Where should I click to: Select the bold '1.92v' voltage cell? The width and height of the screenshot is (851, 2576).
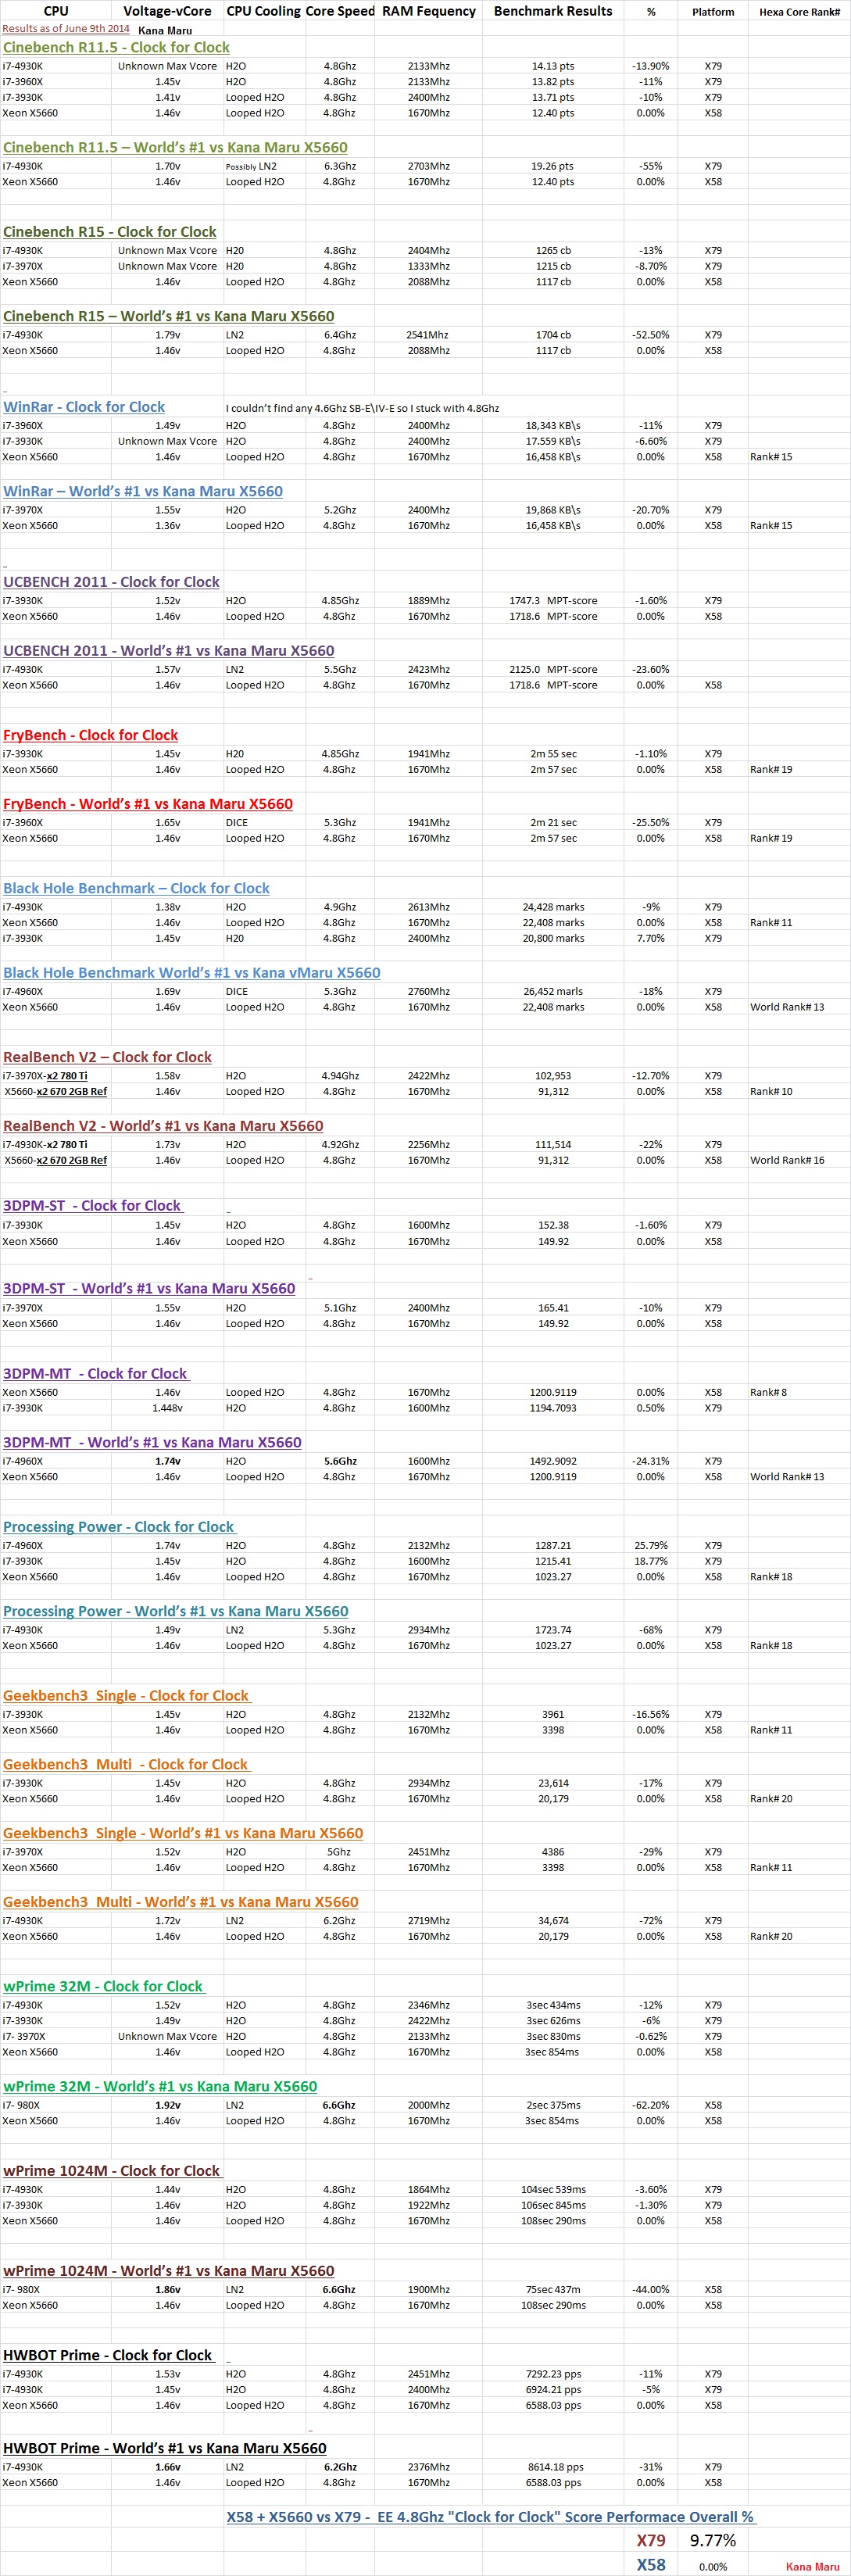pos(168,2105)
